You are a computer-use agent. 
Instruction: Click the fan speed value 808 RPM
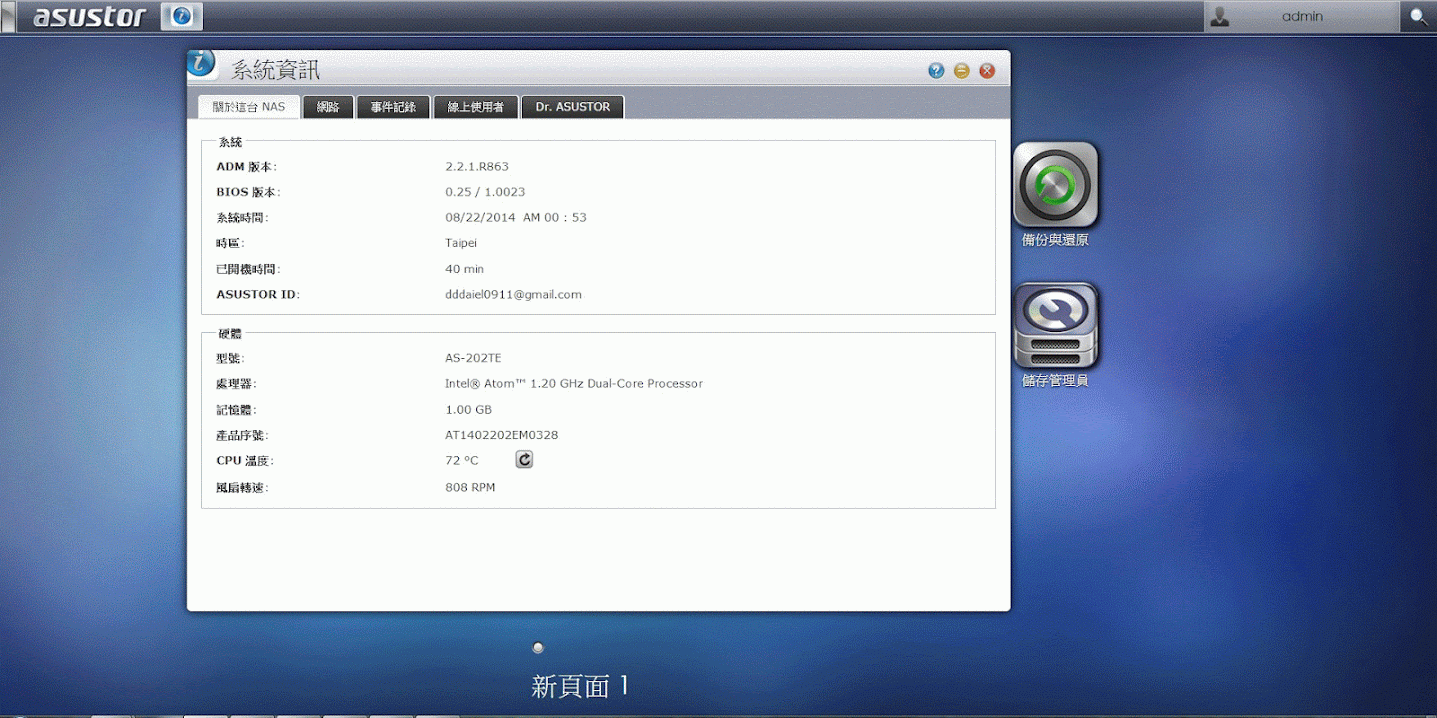(470, 488)
